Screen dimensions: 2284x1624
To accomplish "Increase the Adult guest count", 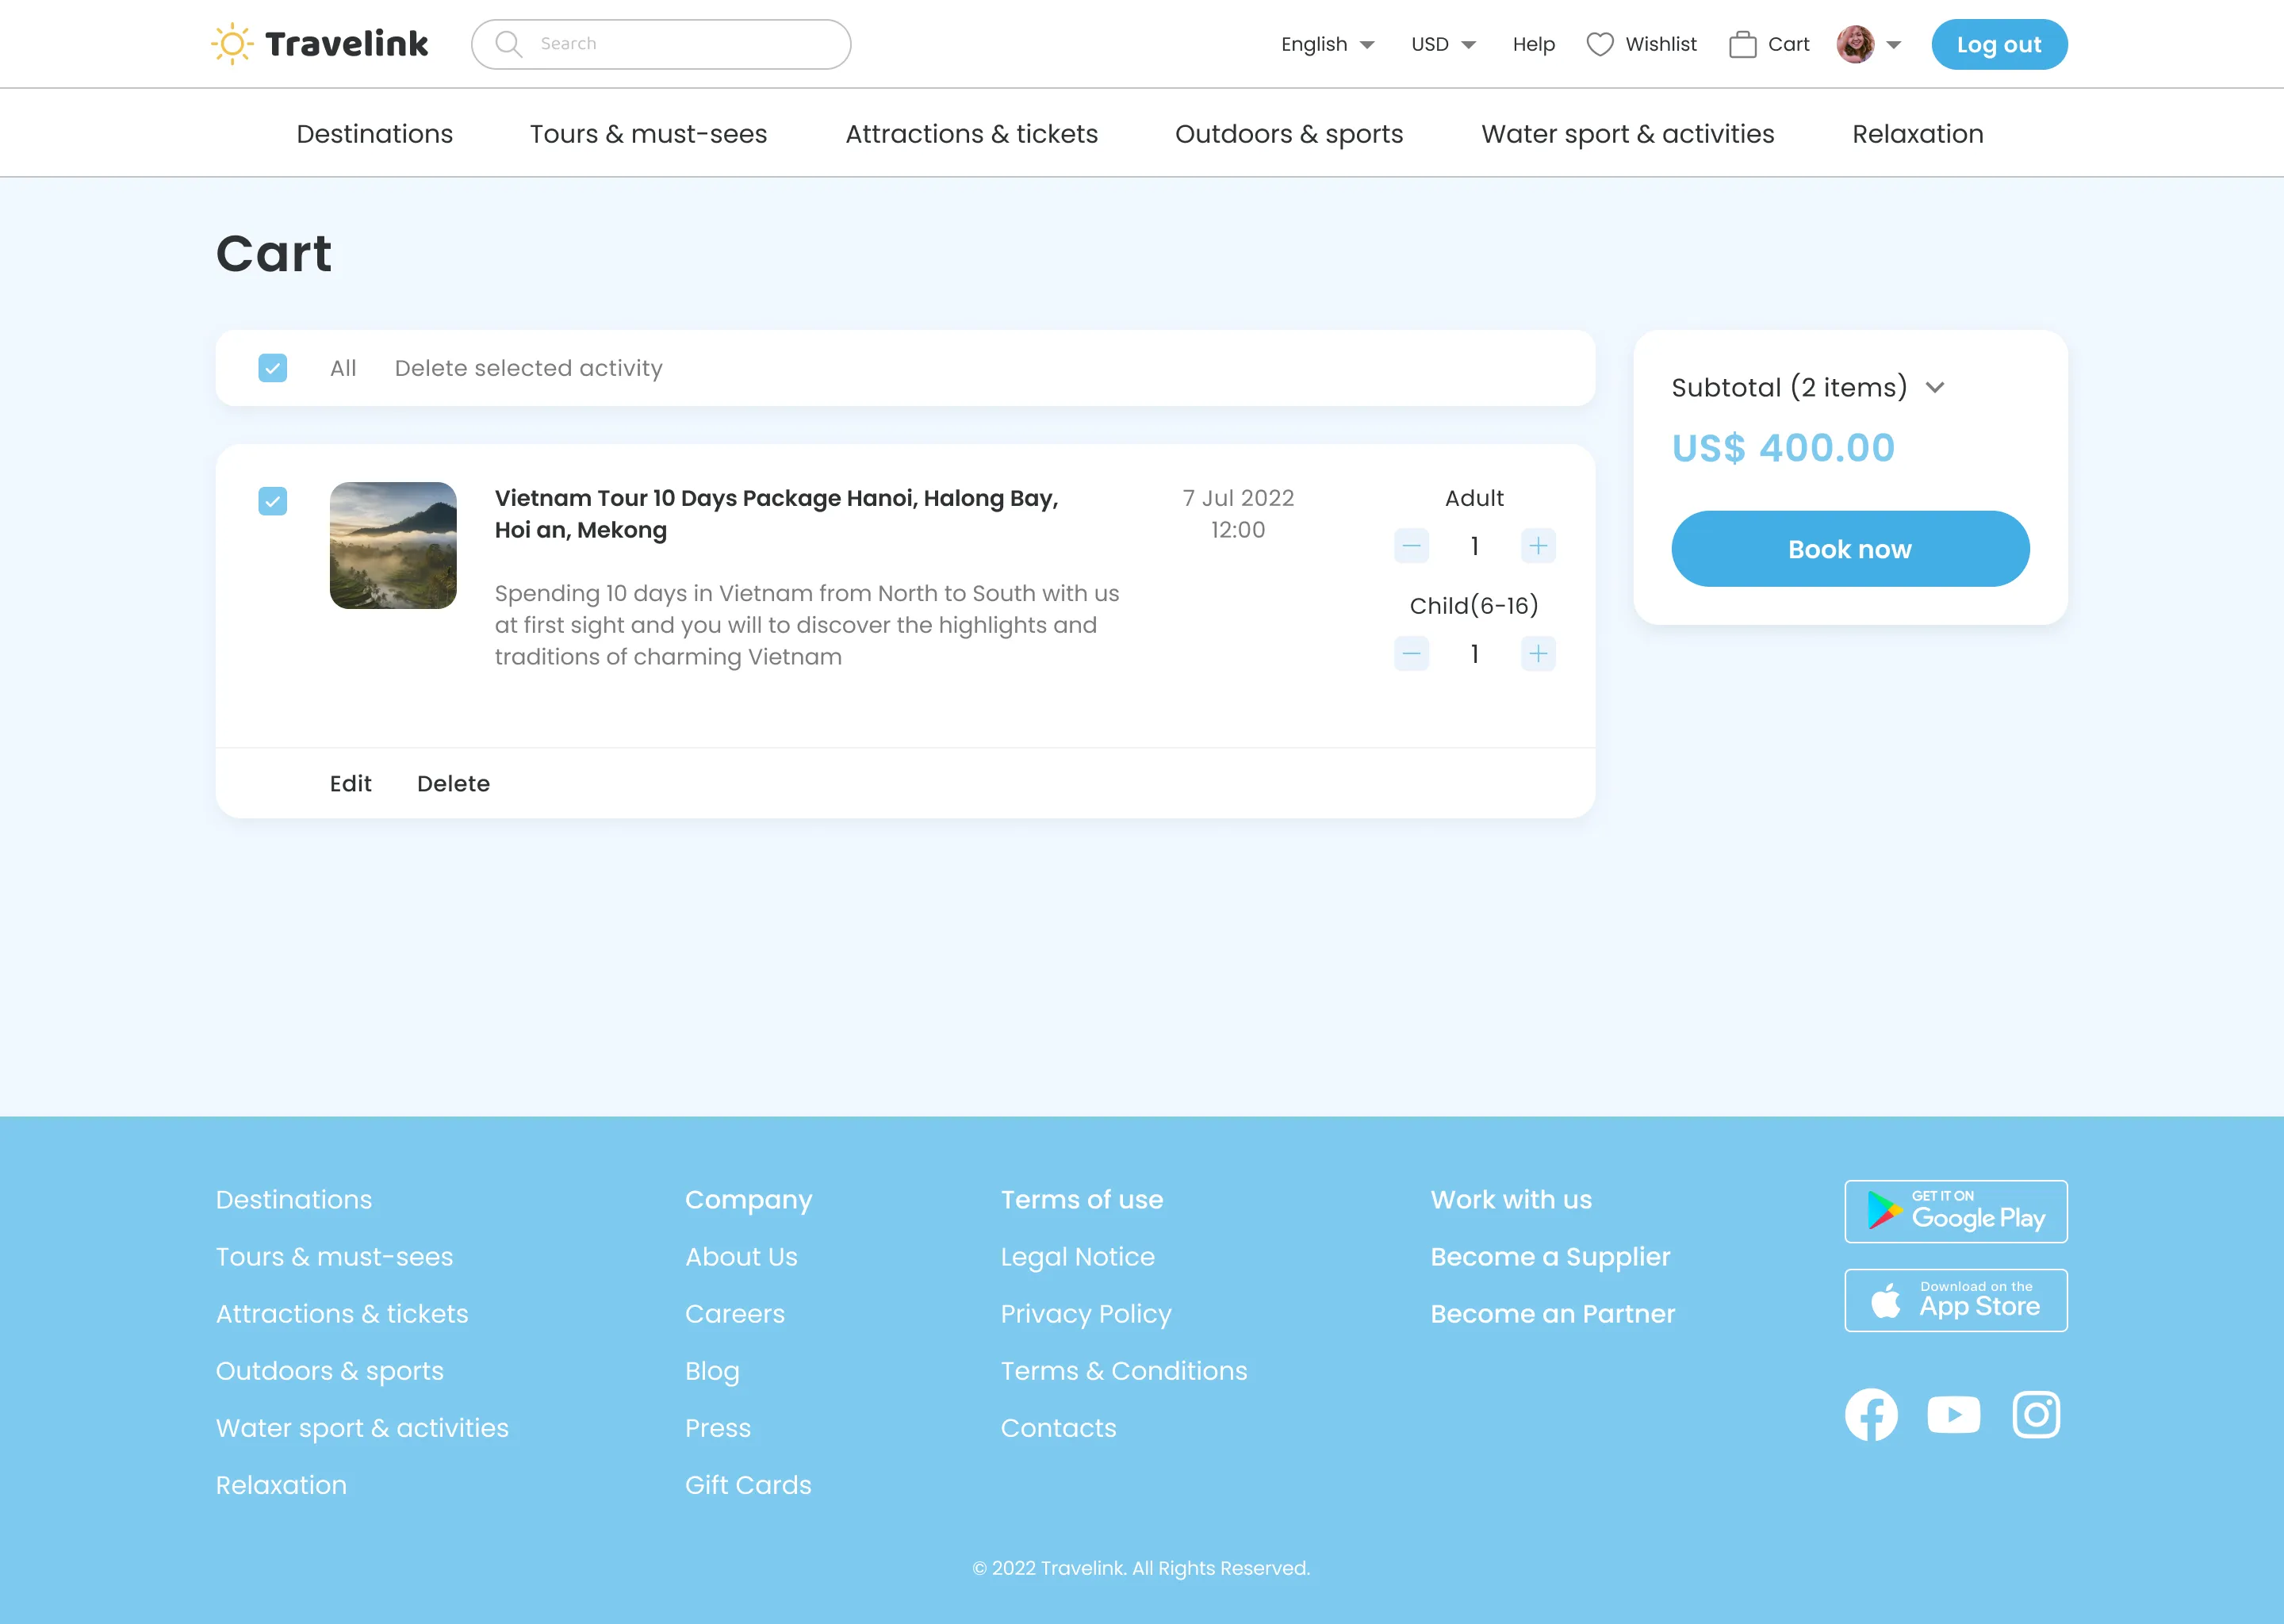I will pos(1538,546).
